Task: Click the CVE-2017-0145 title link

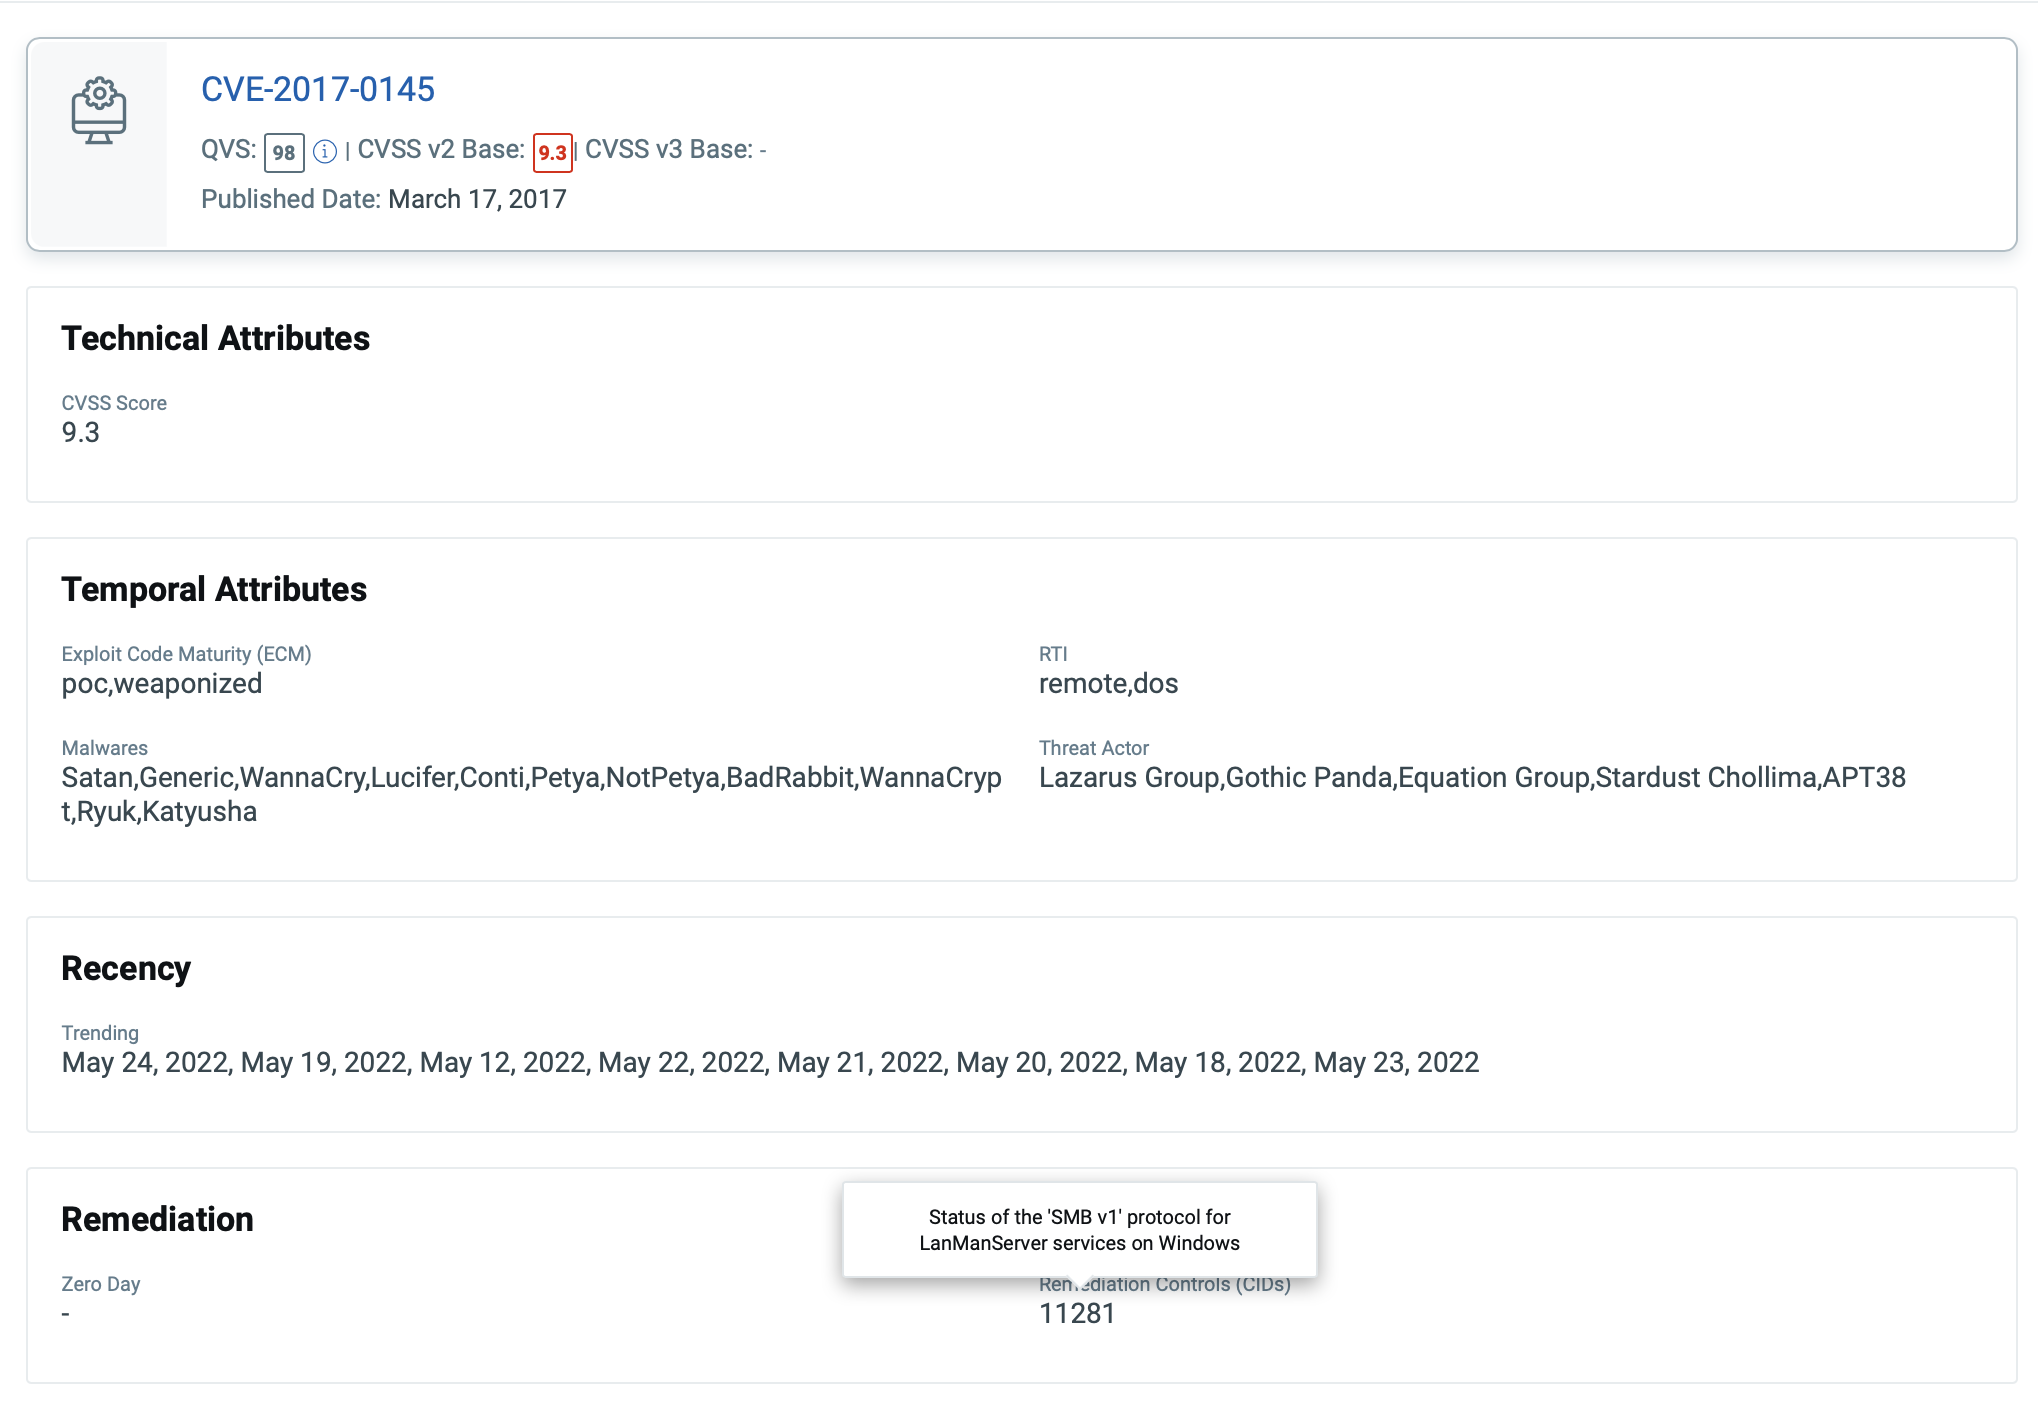Action: pos(317,89)
